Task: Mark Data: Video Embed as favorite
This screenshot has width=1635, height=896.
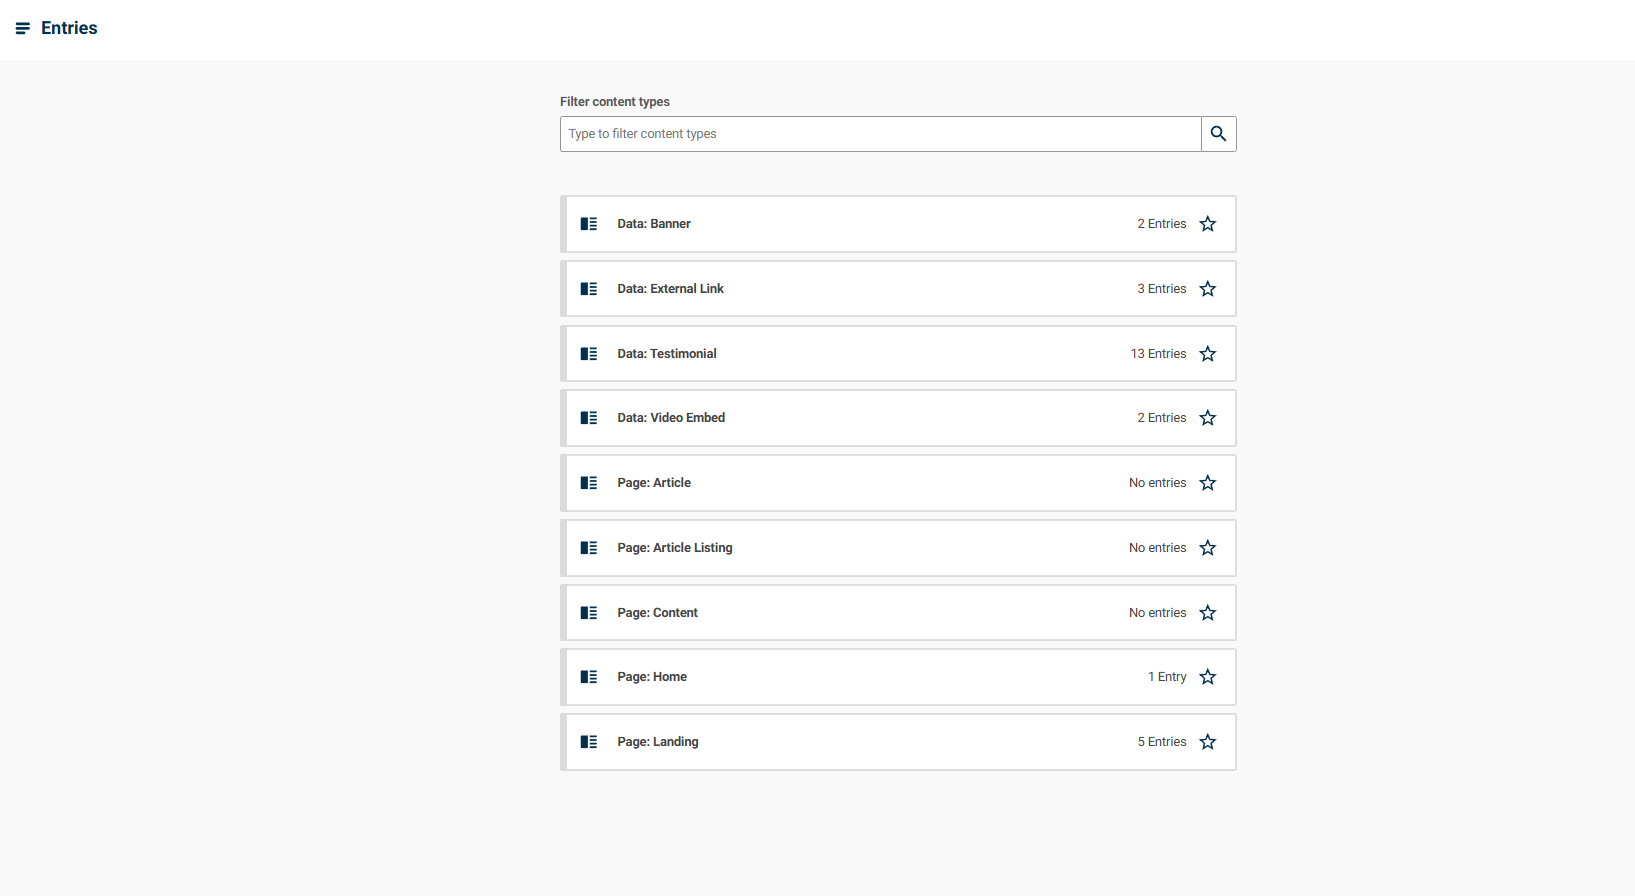Action: click(x=1208, y=418)
